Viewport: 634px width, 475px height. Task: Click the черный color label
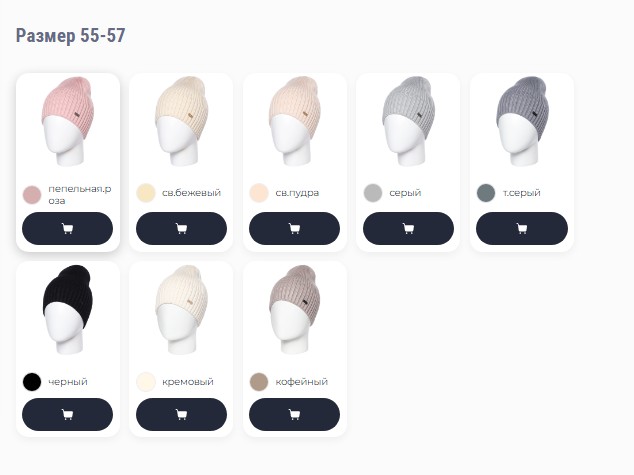click(68, 382)
